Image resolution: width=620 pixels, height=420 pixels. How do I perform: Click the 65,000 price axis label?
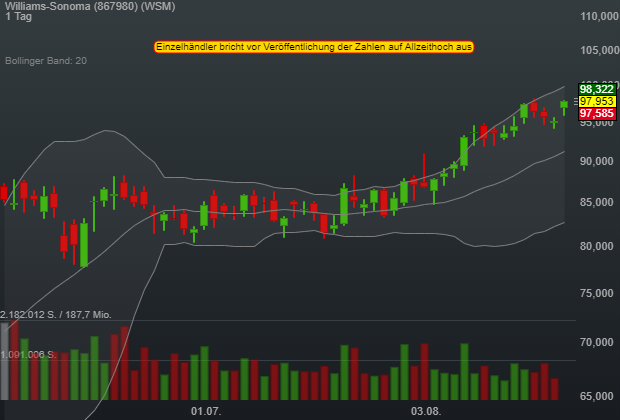pyautogui.click(x=597, y=396)
